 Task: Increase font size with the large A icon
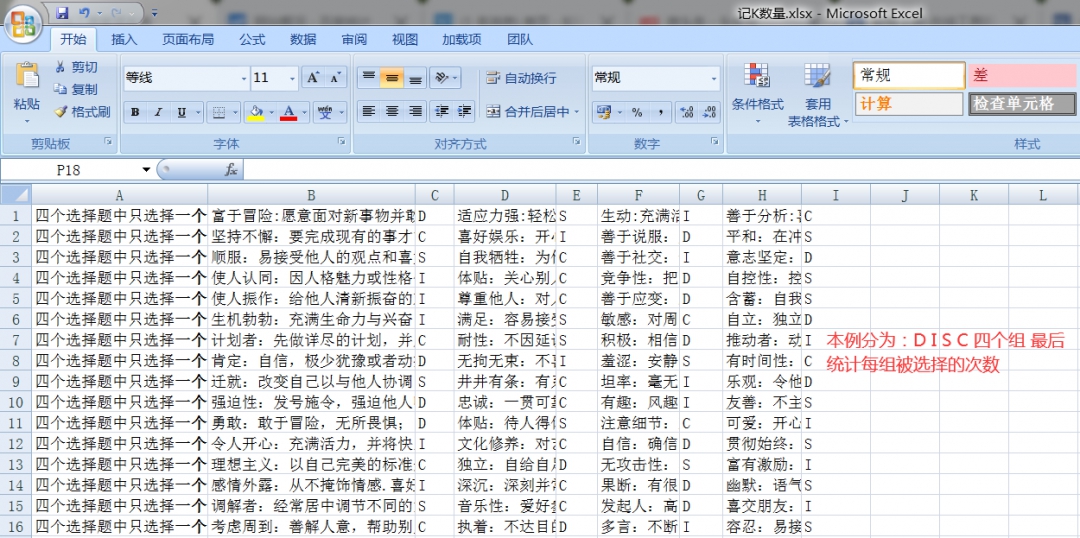(312, 78)
